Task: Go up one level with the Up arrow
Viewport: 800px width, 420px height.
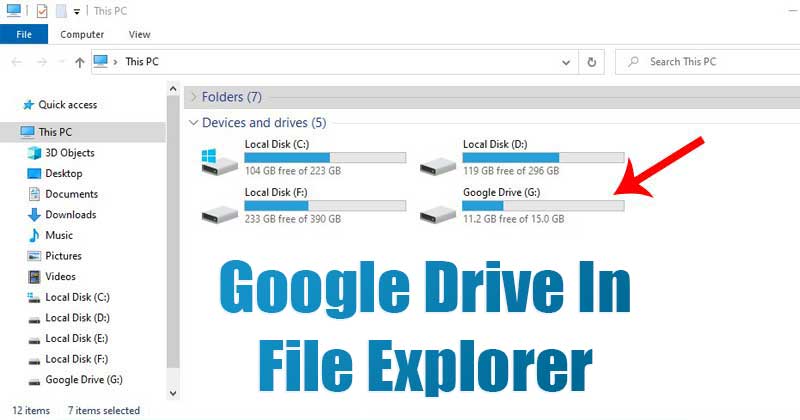Action: [x=80, y=62]
